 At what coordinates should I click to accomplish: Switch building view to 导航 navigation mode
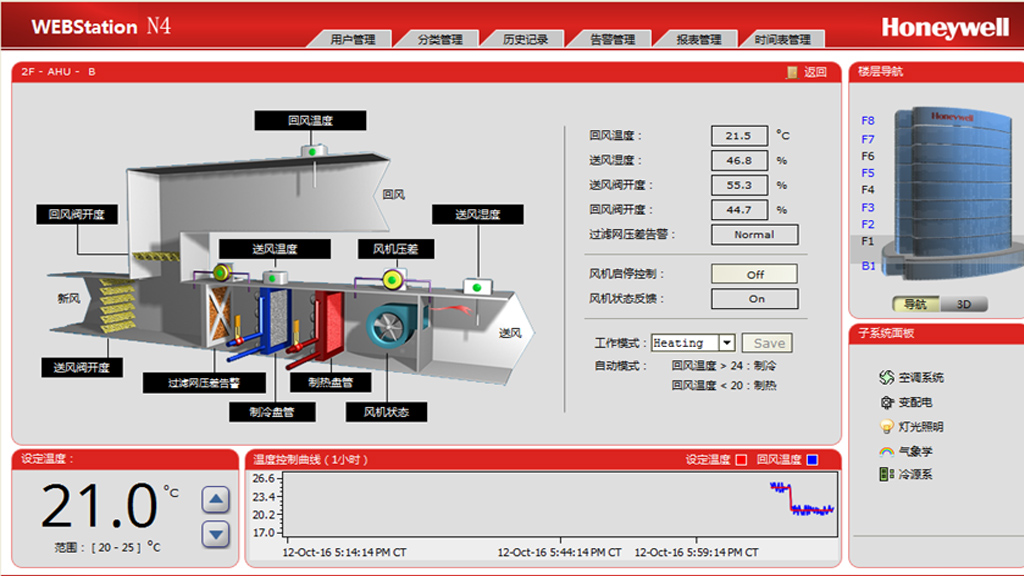coord(915,304)
